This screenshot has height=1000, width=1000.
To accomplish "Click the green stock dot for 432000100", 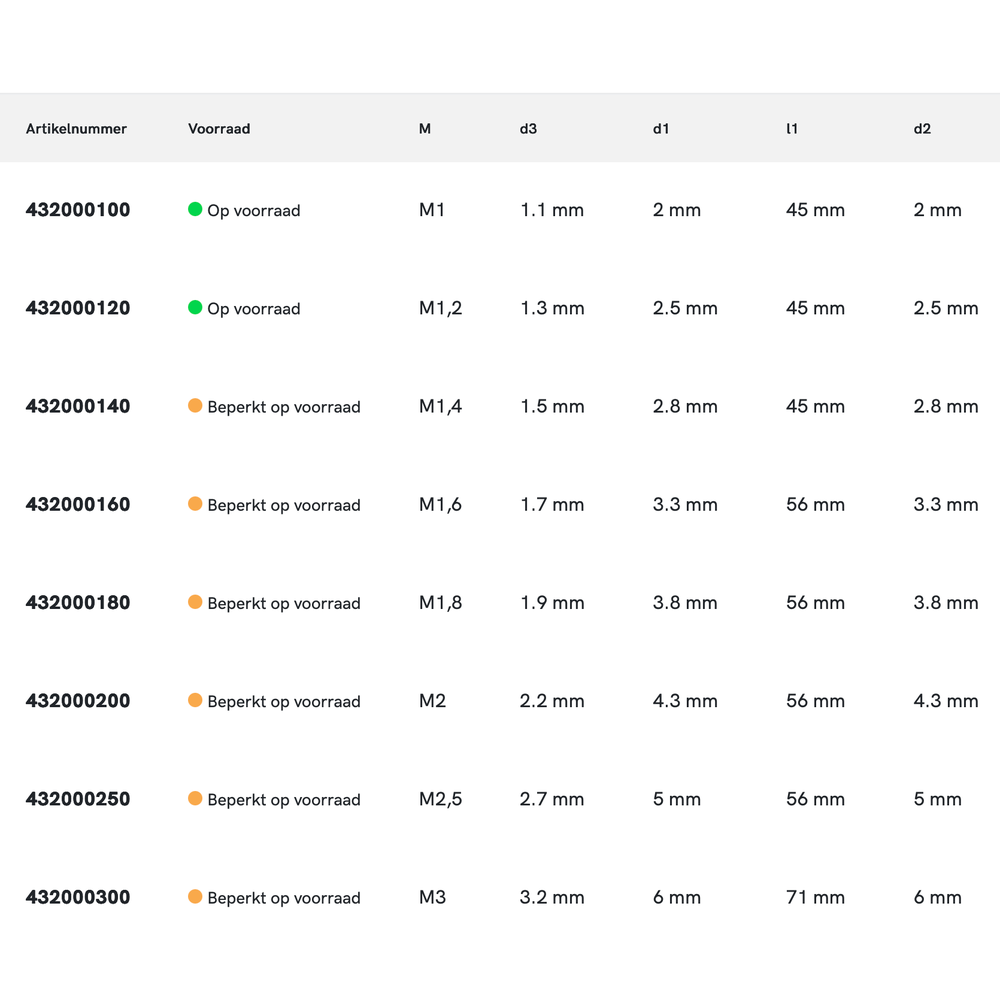I will pos(195,210).
